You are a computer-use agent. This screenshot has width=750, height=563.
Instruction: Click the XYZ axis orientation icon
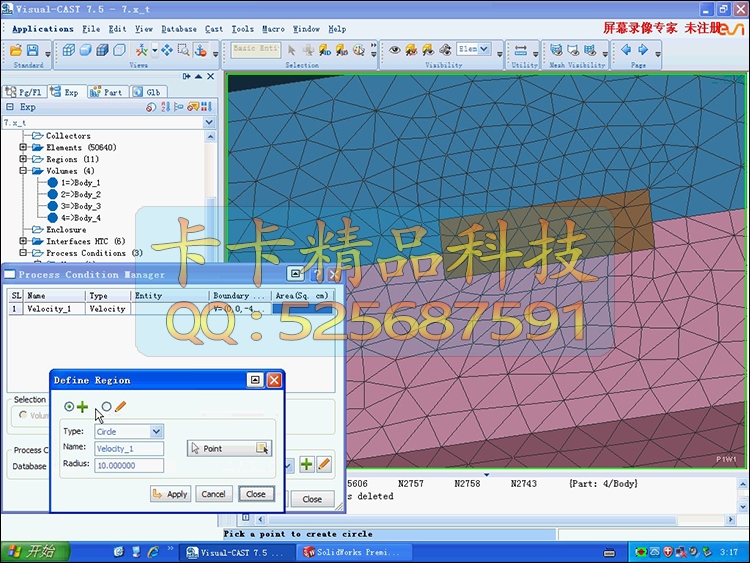point(142,50)
